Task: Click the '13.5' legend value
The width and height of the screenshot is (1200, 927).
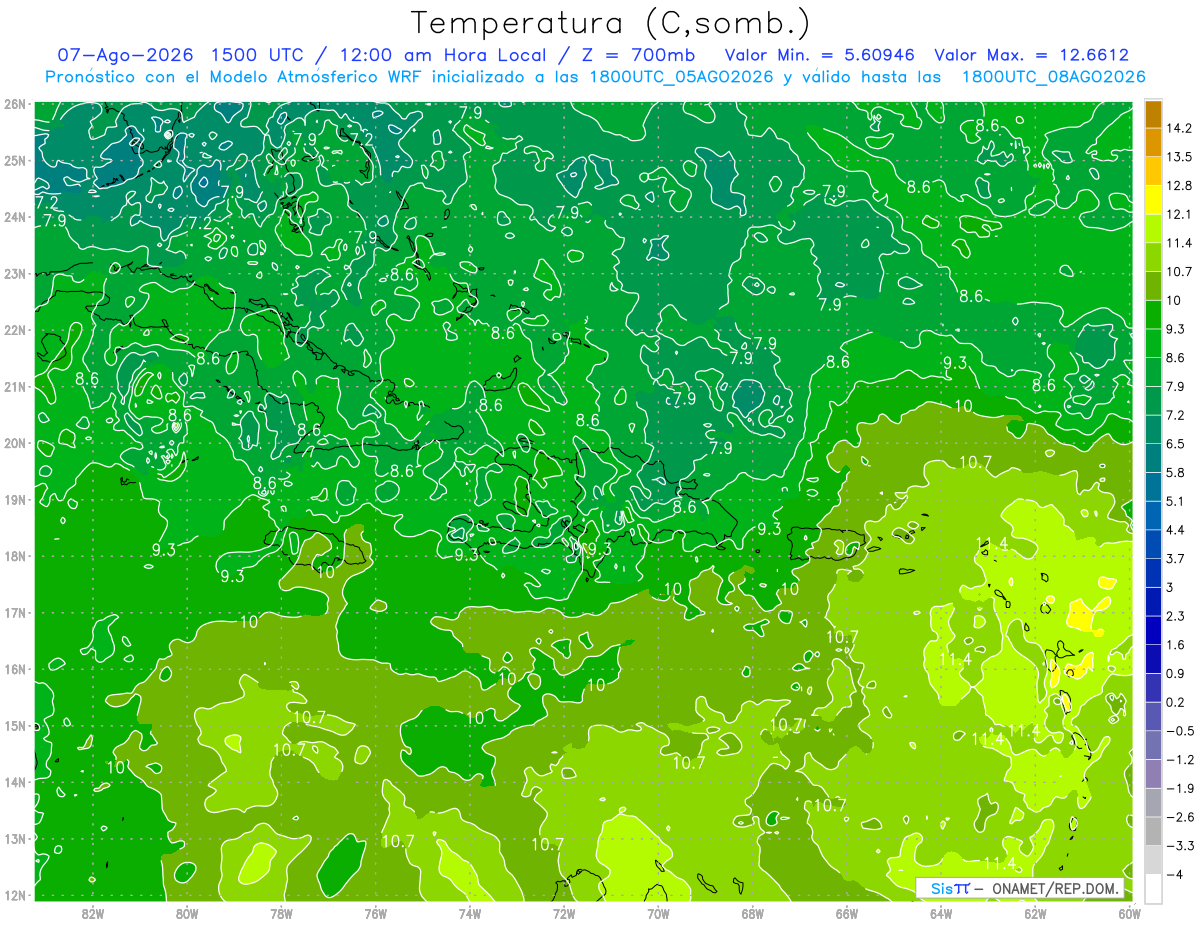Action: click(x=1179, y=157)
